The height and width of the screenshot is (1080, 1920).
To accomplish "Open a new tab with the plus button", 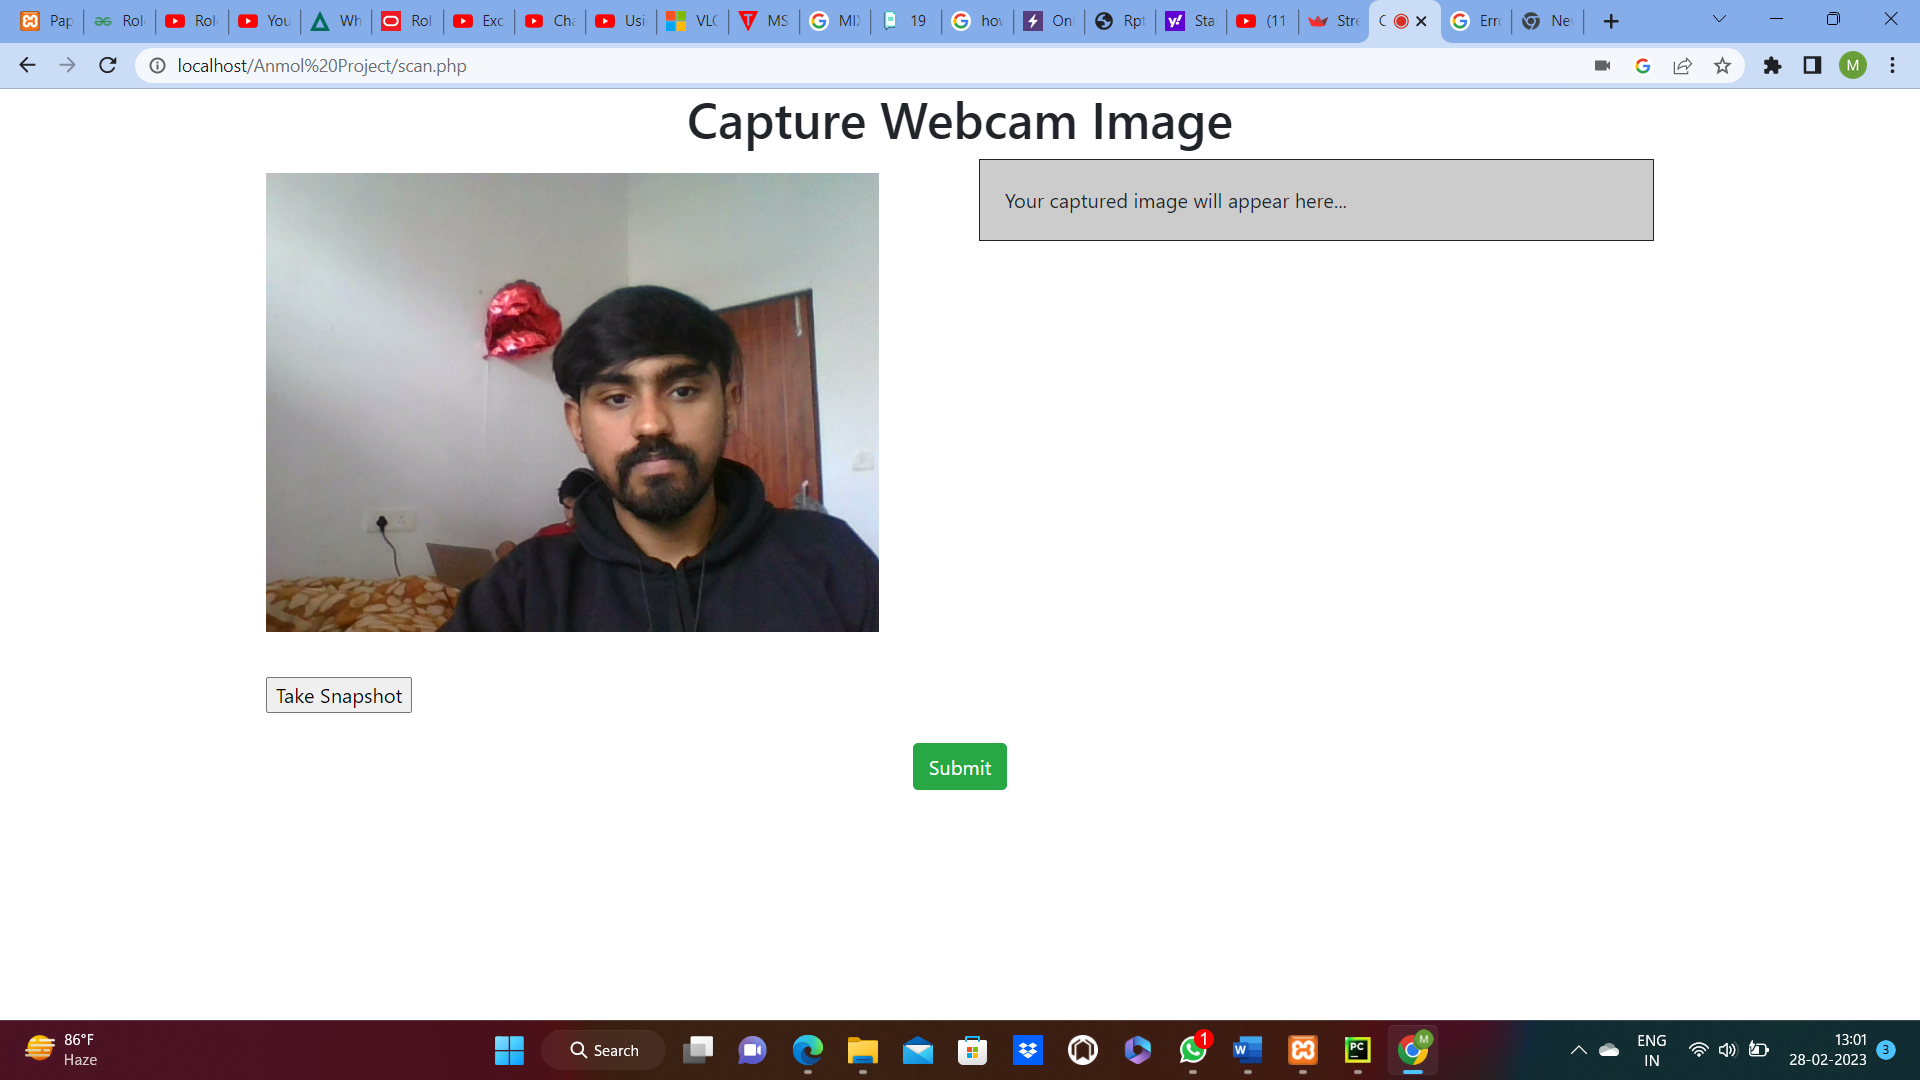I will click(x=1612, y=20).
